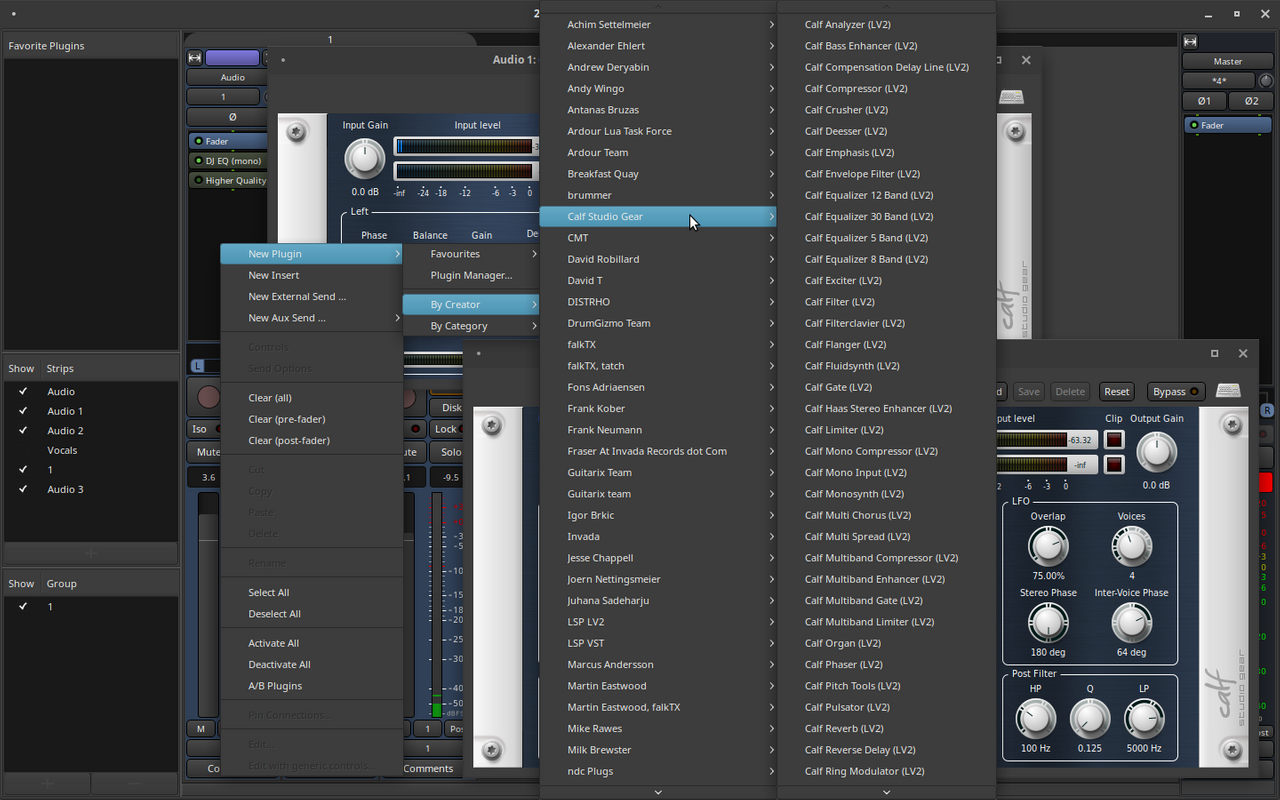The image size is (1280, 800).
Task: Click the Stereo Phase knob
Action: point(1048,623)
